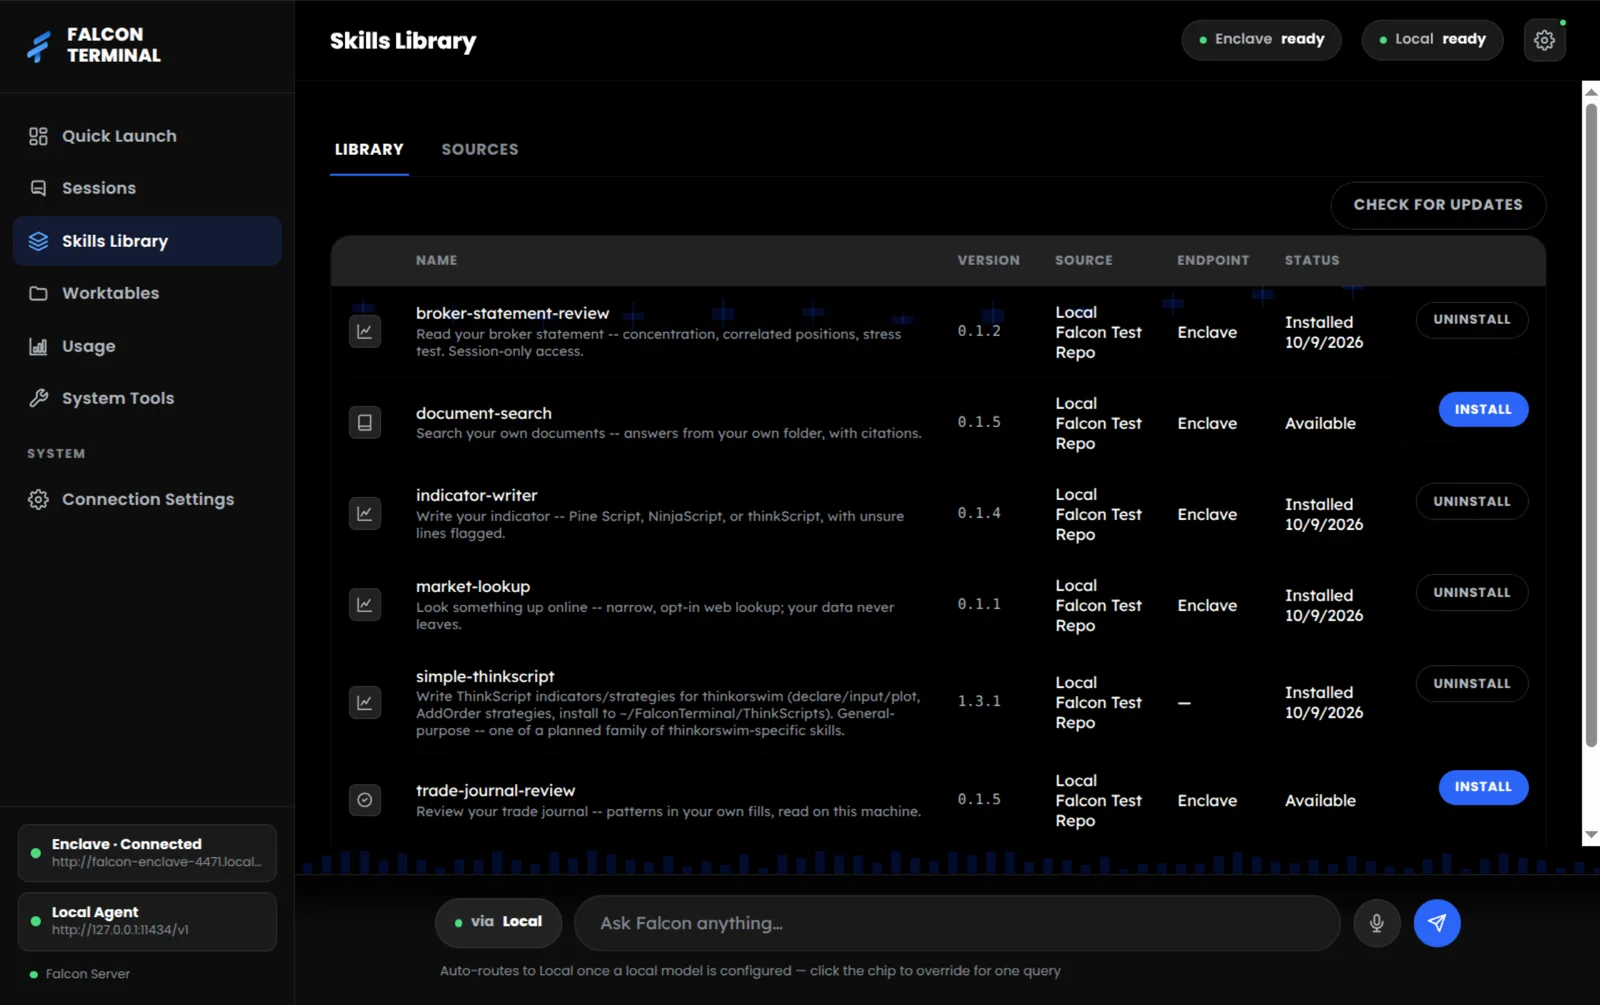Click the vertical scrollbar thumb

[x=1591, y=425]
